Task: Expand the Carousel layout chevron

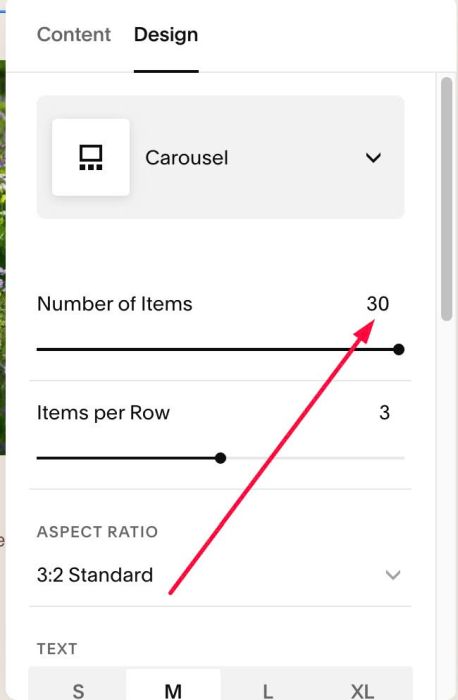Action: [x=373, y=158]
